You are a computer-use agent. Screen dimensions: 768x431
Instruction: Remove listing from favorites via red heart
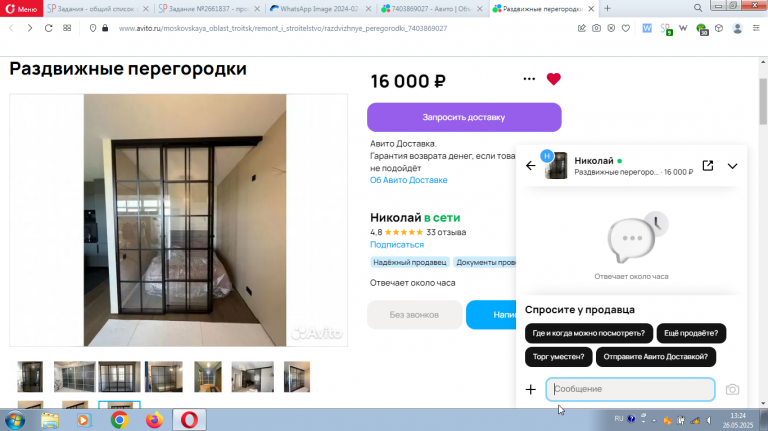[x=553, y=79]
